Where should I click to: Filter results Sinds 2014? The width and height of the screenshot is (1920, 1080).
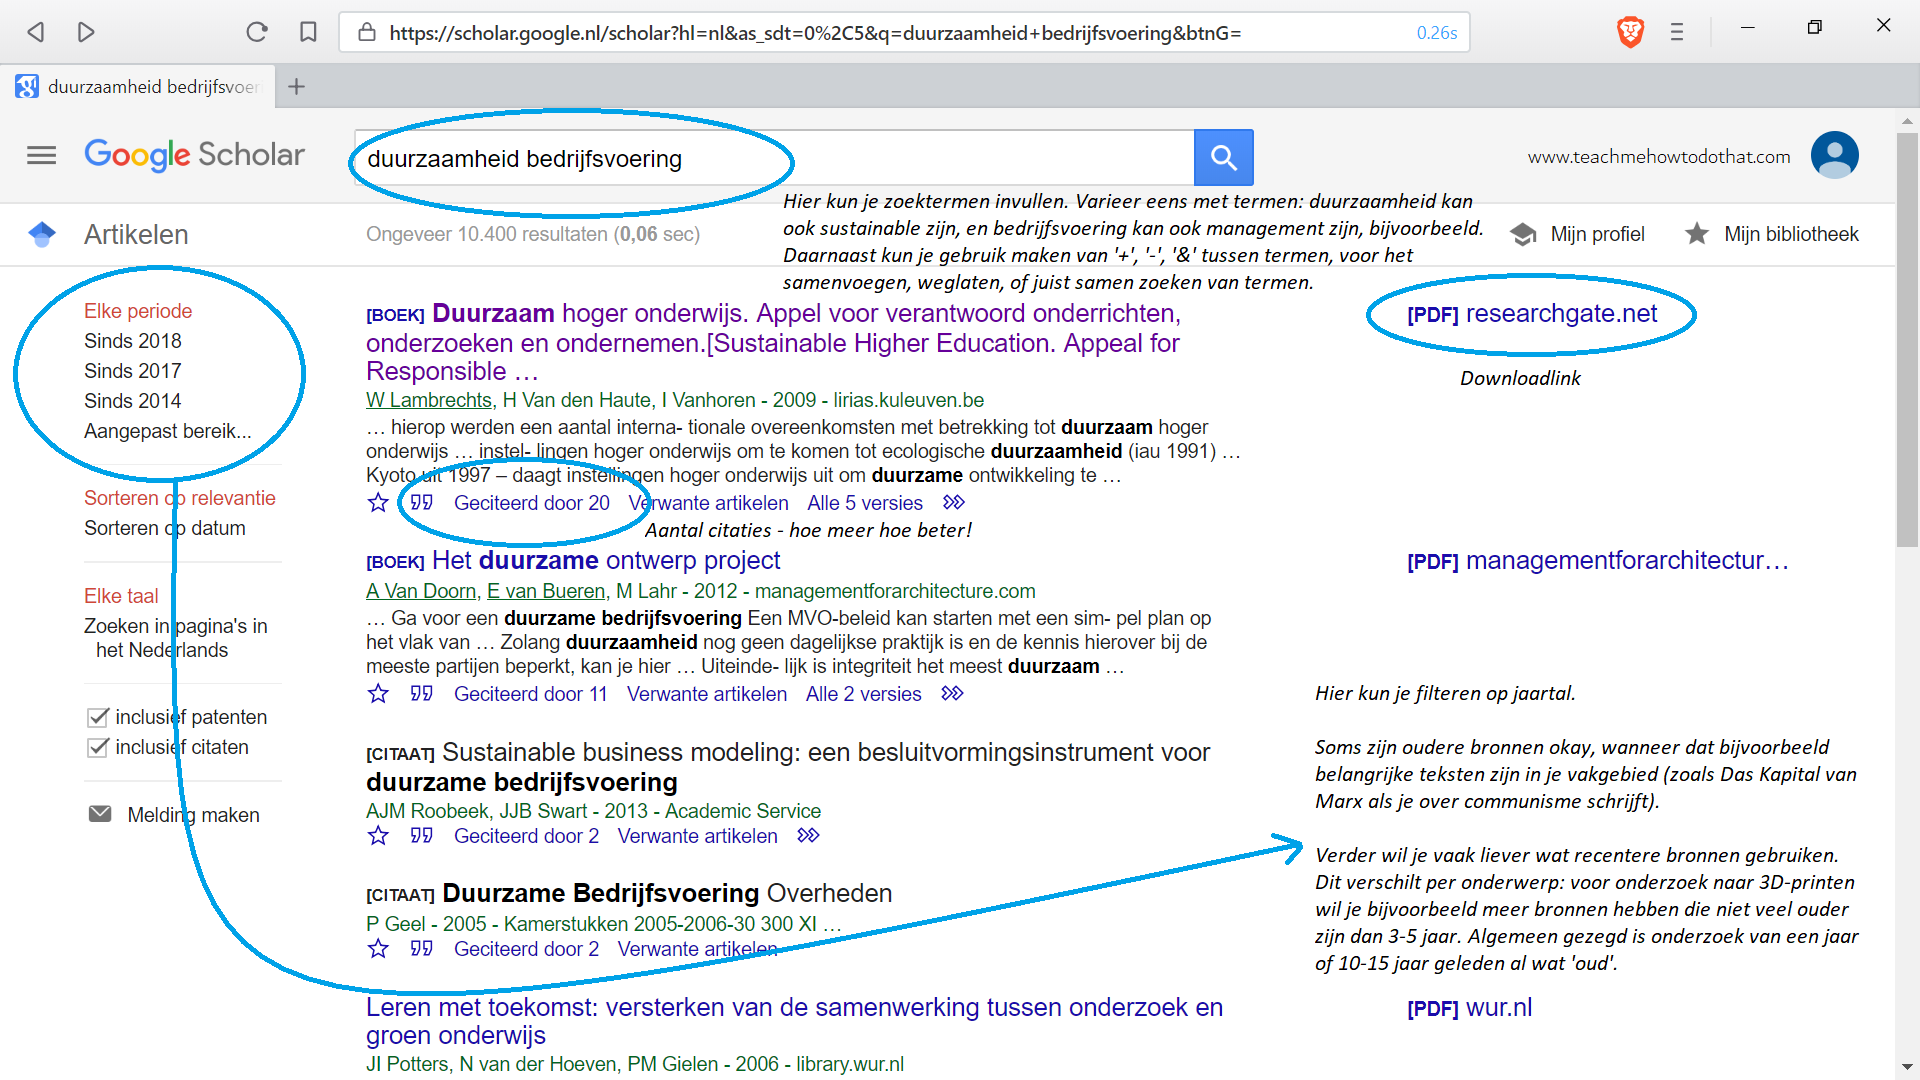(x=133, y=401)
